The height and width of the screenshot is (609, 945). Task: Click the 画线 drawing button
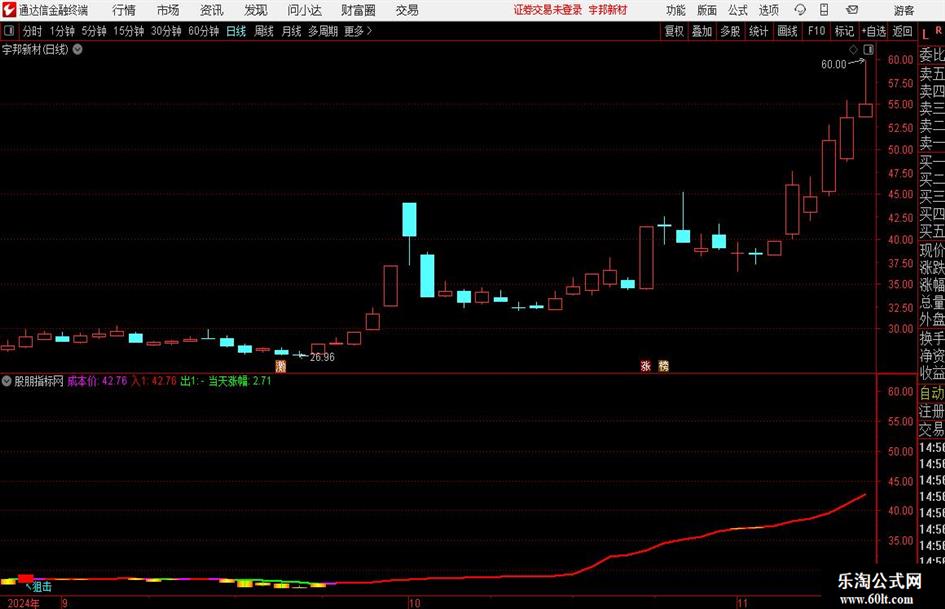click(787, 31)
